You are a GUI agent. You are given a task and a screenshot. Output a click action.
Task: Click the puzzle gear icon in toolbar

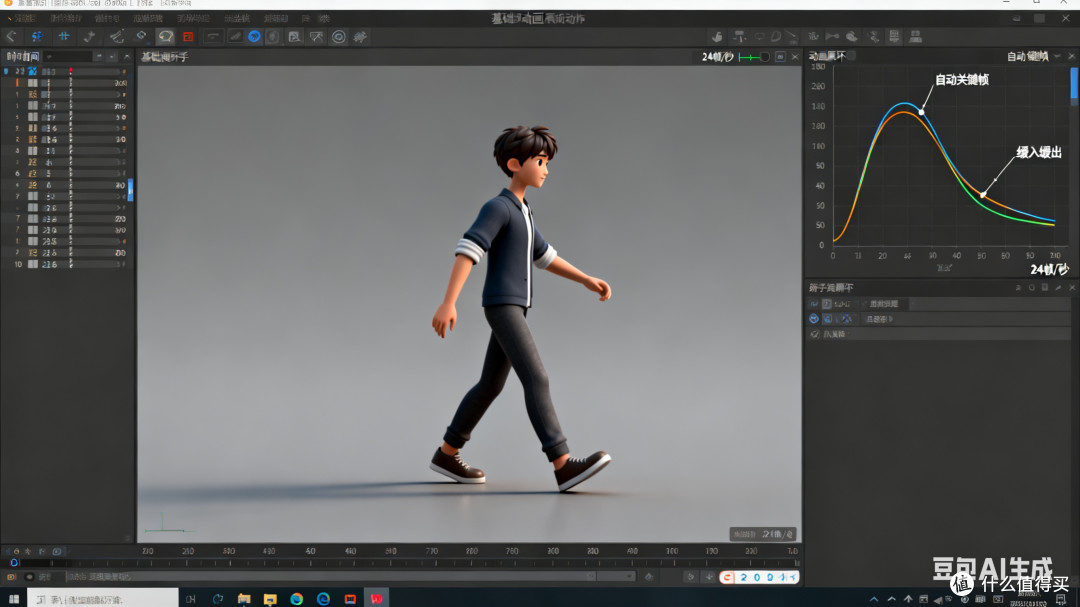pyautogui.click(x=360, y=37)
